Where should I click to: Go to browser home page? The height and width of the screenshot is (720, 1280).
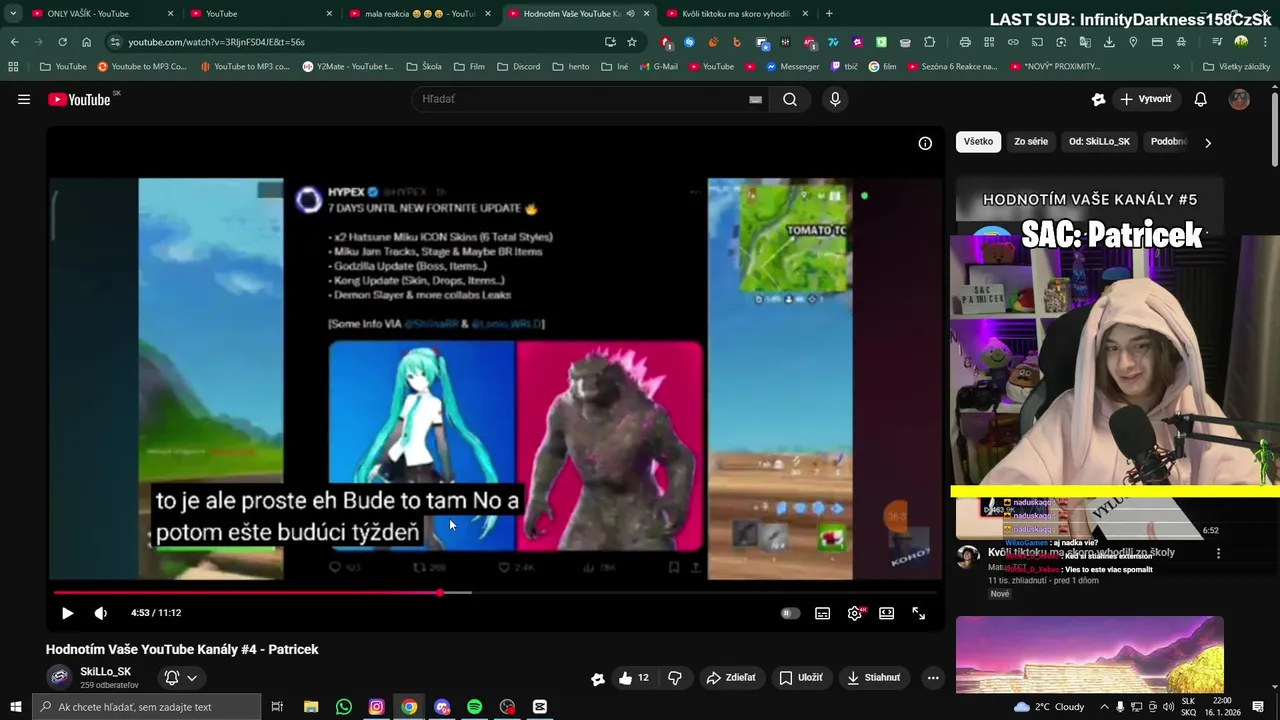[x=86, y=42]
